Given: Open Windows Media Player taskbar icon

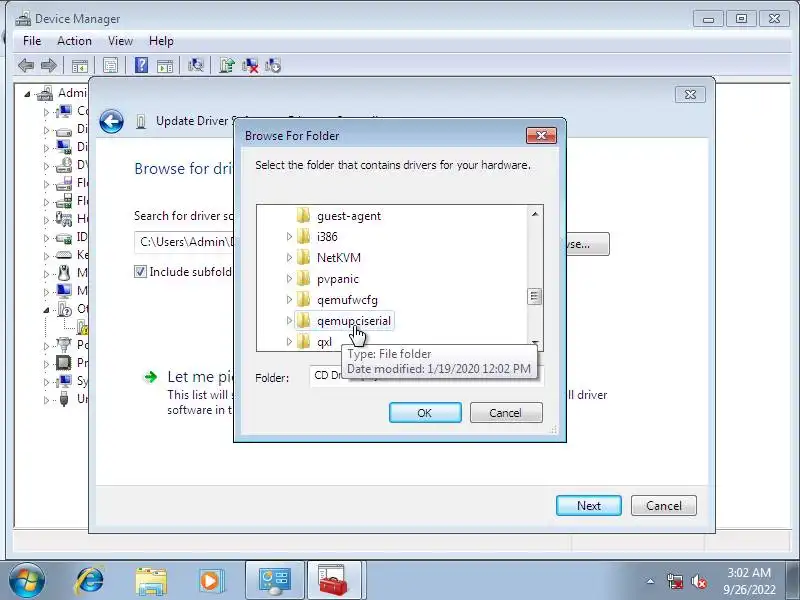Looking at the screenshot, I should click(210, 581).
